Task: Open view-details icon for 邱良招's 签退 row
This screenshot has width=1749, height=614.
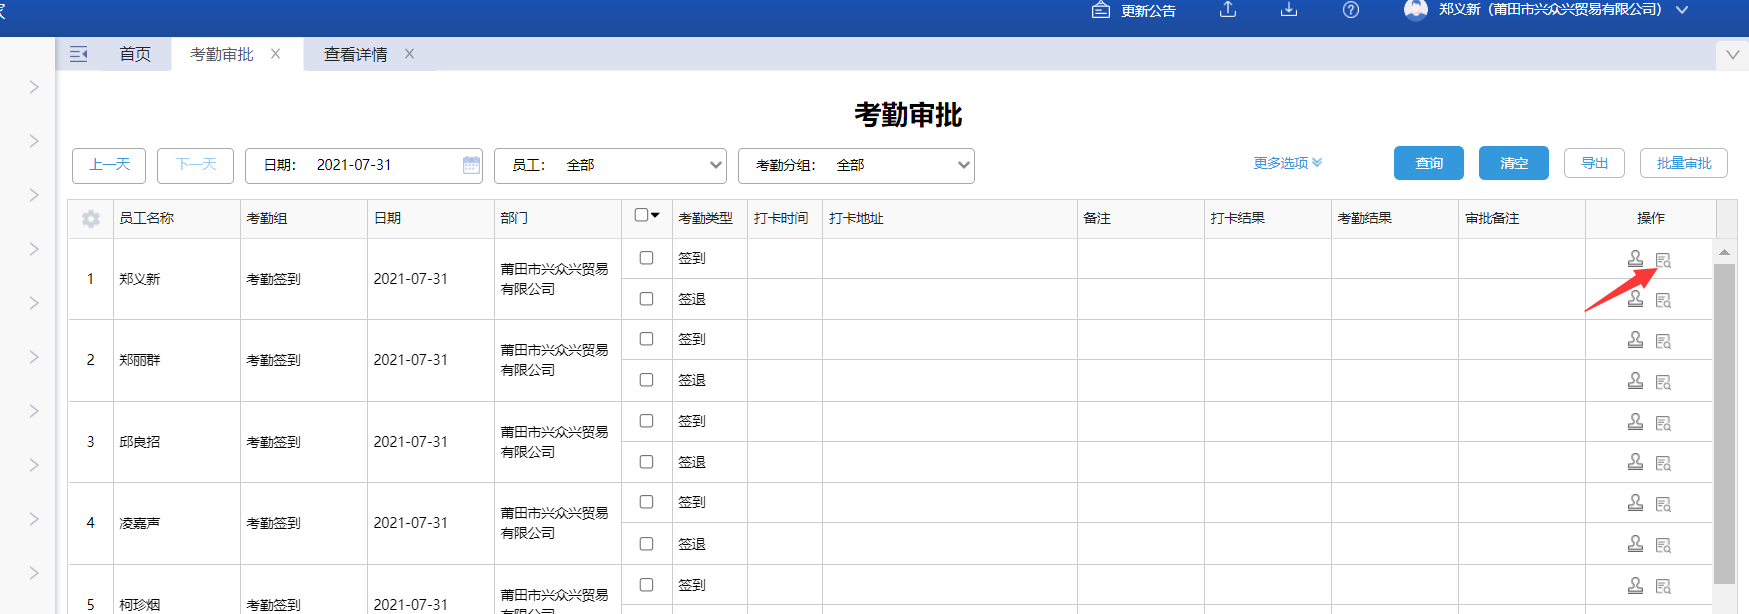Action: 1663,463
